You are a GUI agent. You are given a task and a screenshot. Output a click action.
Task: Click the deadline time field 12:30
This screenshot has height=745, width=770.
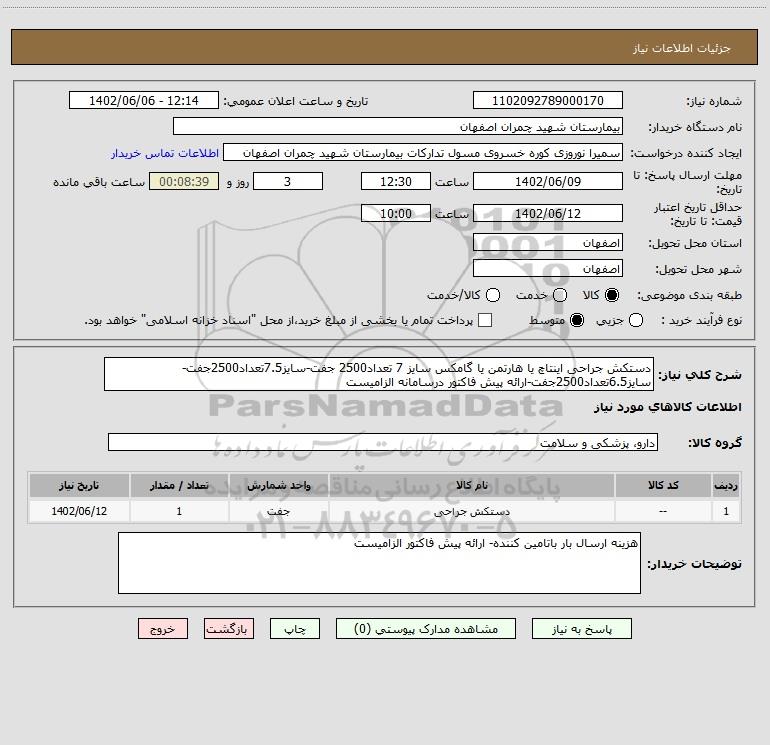click(396, 182)
